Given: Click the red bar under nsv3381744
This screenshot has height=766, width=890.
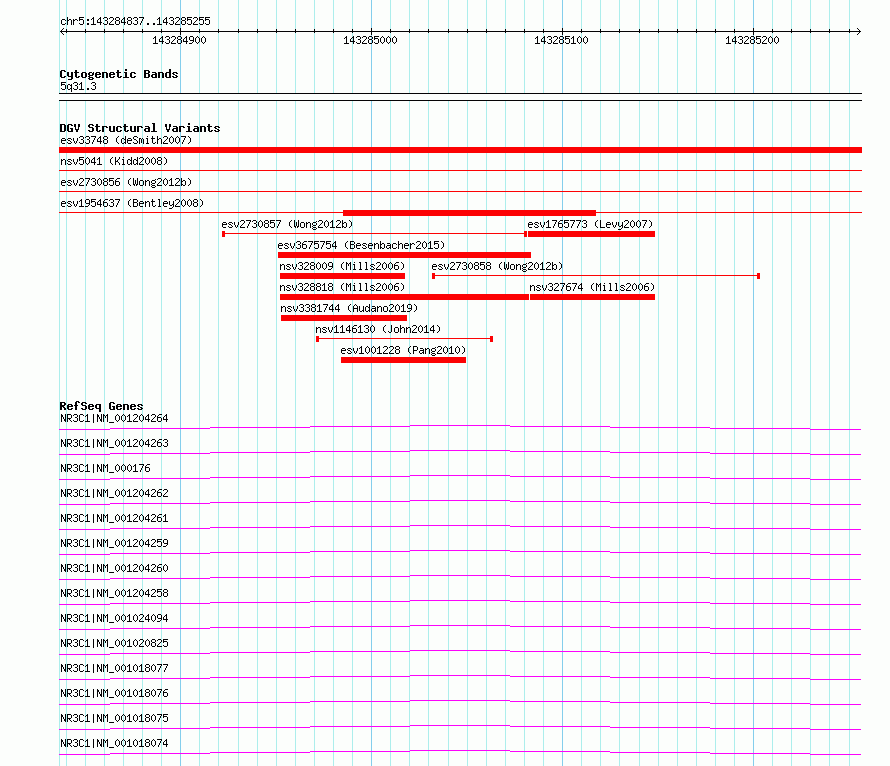Looking at the screenshot, I should coord(344,318).
